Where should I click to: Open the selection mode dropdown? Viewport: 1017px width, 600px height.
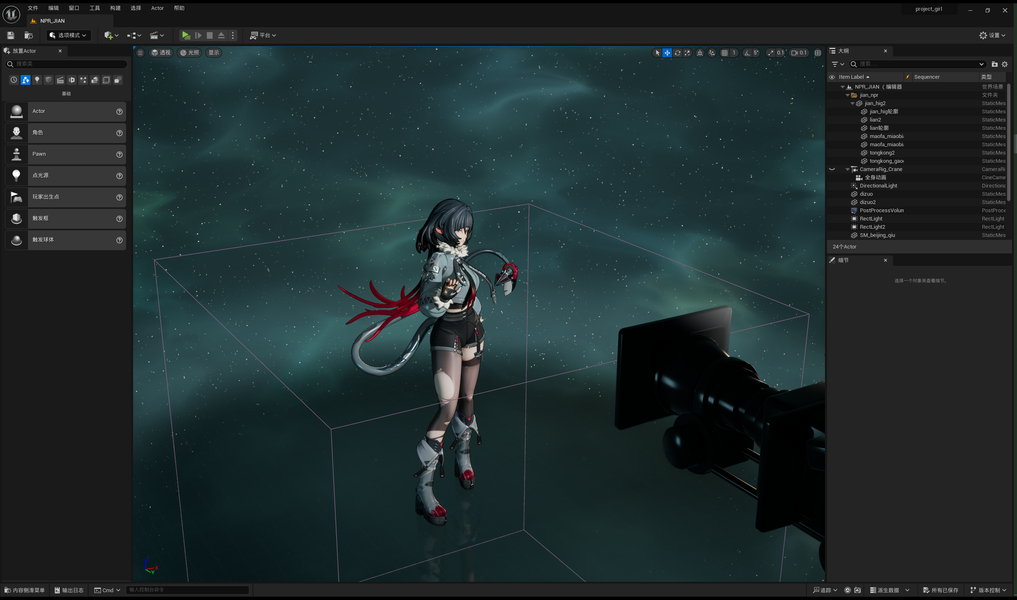point(68,35)
